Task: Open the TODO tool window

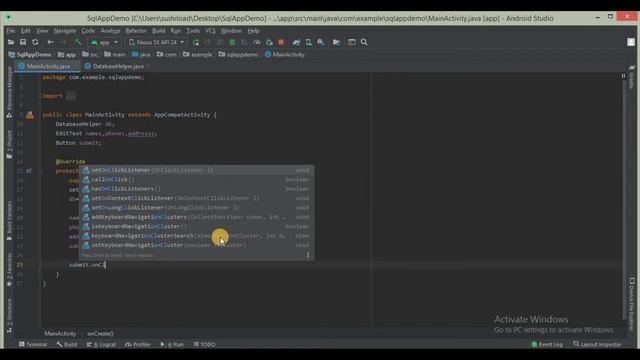Action: (204, 344)
